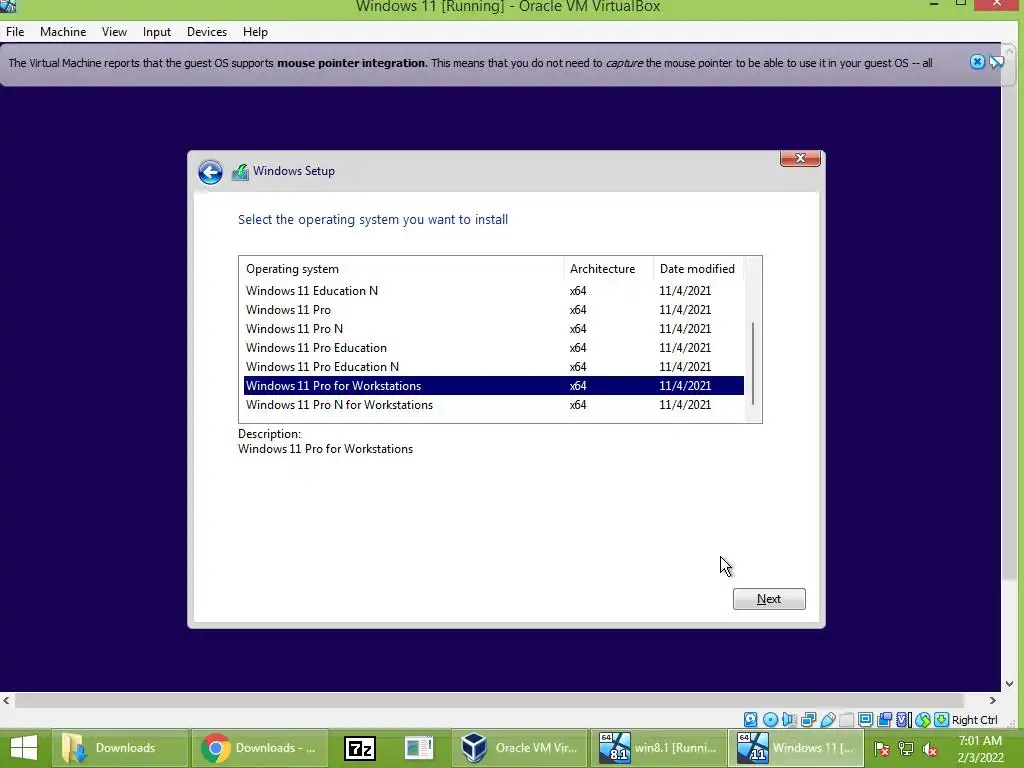Click the Action Center flag tray icon
1024x768 pixels.
point(882,749)
